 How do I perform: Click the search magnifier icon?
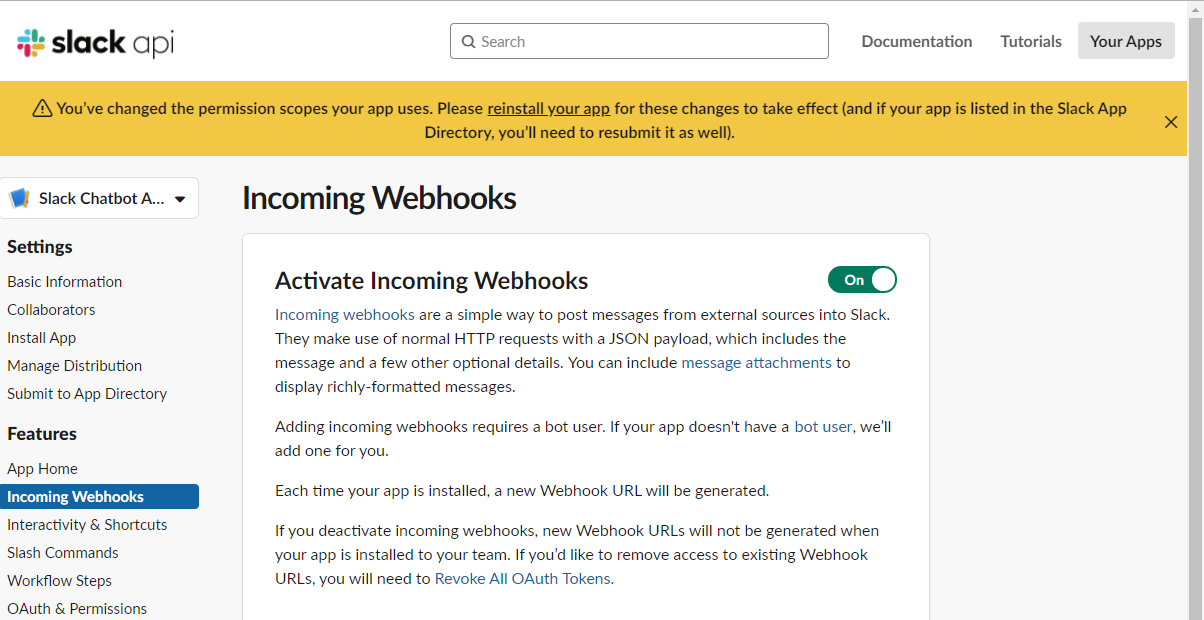tap(468, 42)
